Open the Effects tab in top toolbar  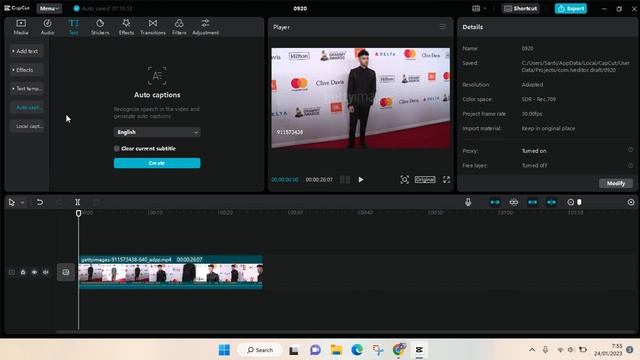coord(126,27)
